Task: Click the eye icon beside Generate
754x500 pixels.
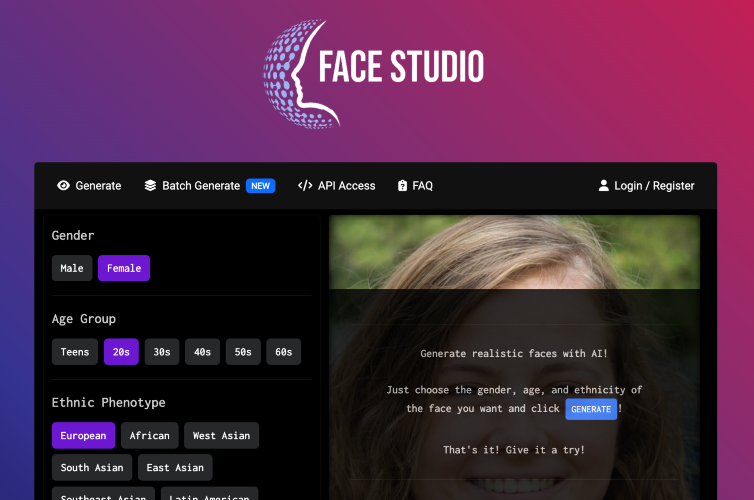Action: click(63, 186)
